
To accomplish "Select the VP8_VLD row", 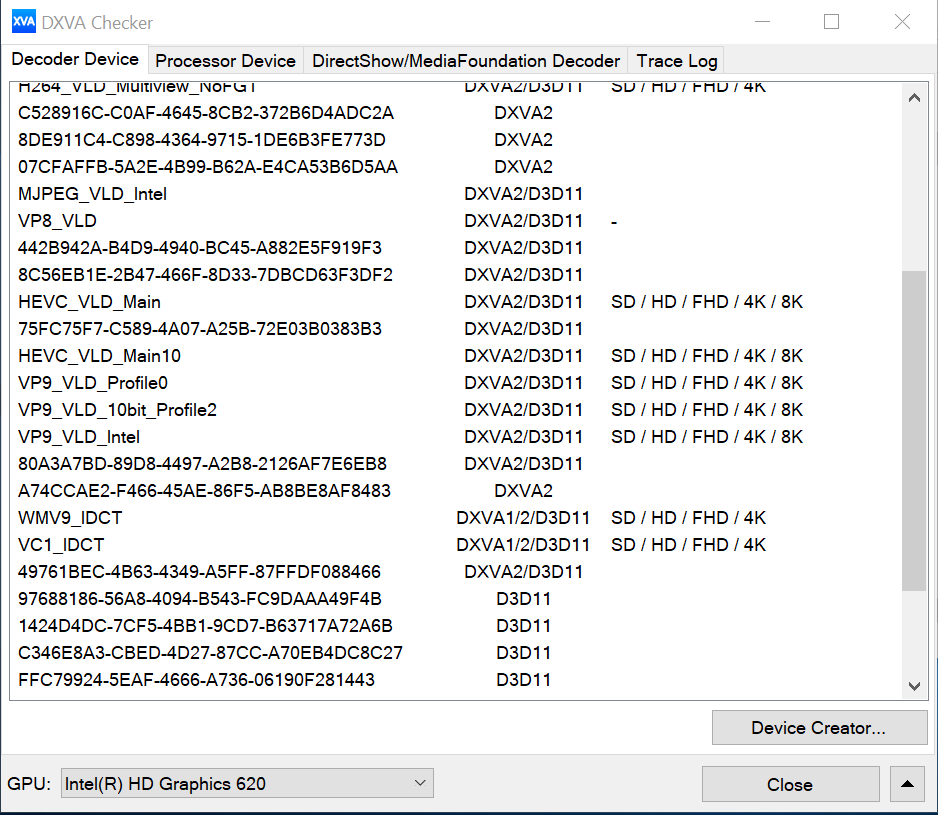I will pyautogui.click(x=456, y=221).
